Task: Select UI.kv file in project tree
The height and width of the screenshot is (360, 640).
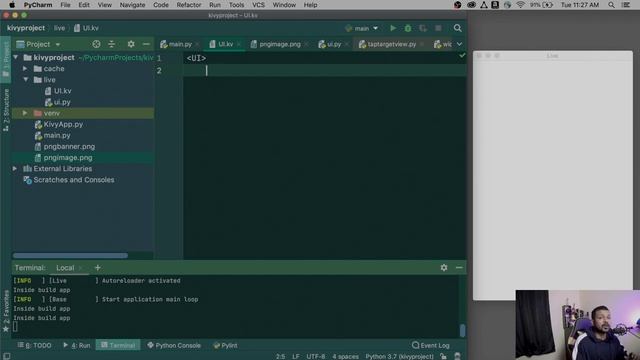Action: click(62, 91)
